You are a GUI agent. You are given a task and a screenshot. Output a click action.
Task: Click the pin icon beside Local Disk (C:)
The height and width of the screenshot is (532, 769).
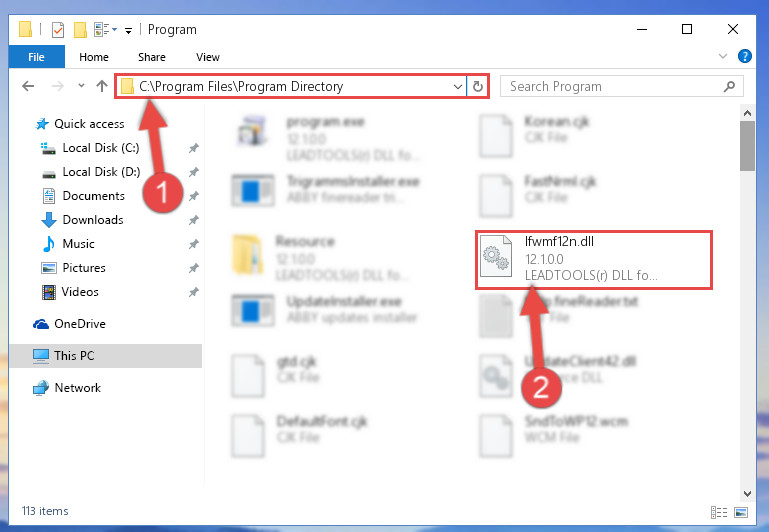coord(194,148)
